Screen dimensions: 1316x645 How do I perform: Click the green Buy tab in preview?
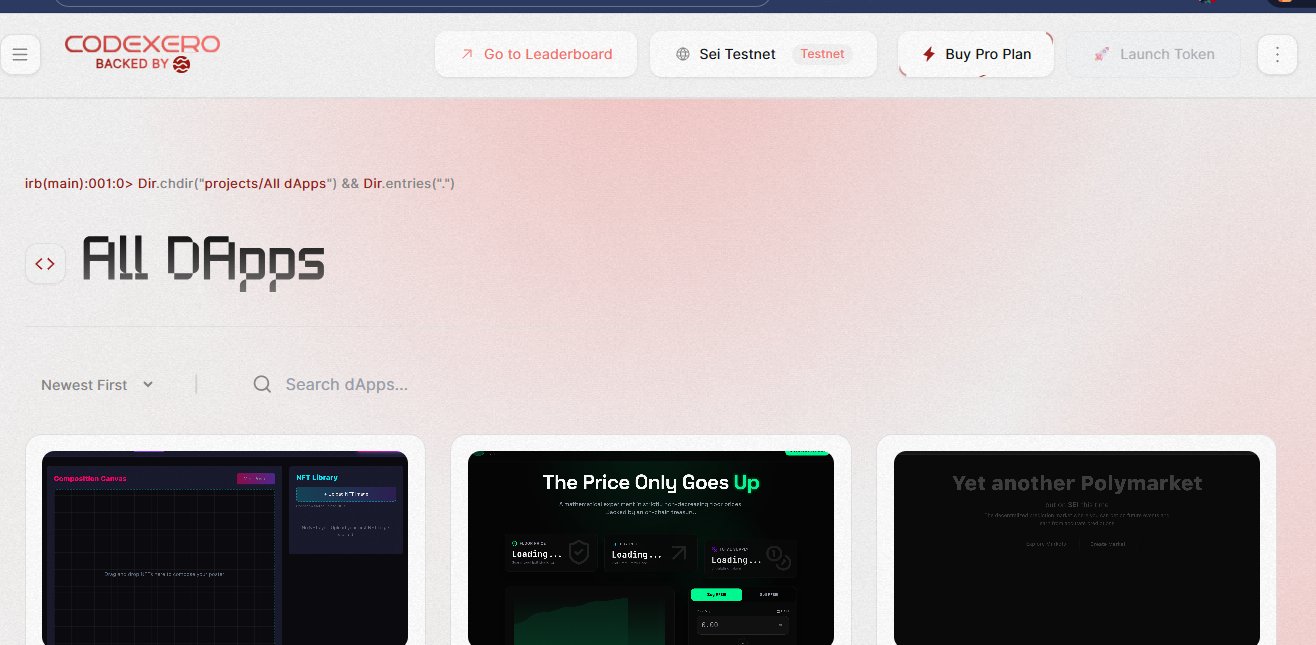coord(716,594)
